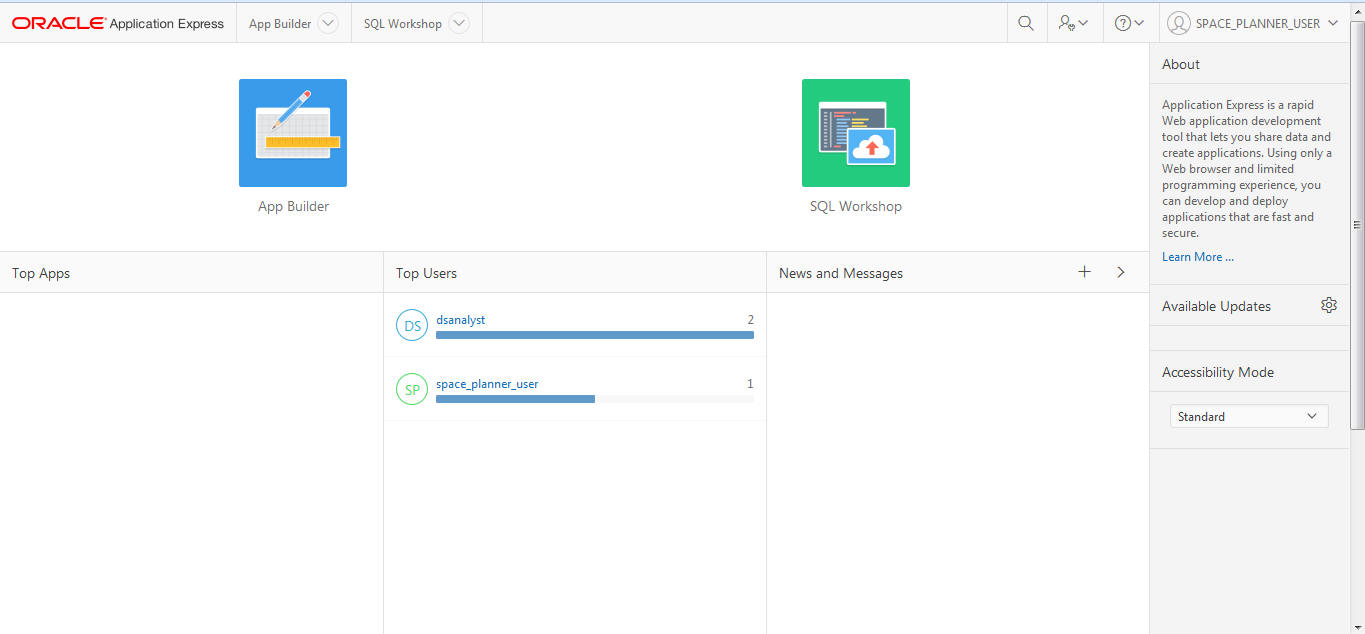This screenshot has height=634, width=1365.
Task: Select App Builder in top navigation
Action: click(x=280, y=23)
